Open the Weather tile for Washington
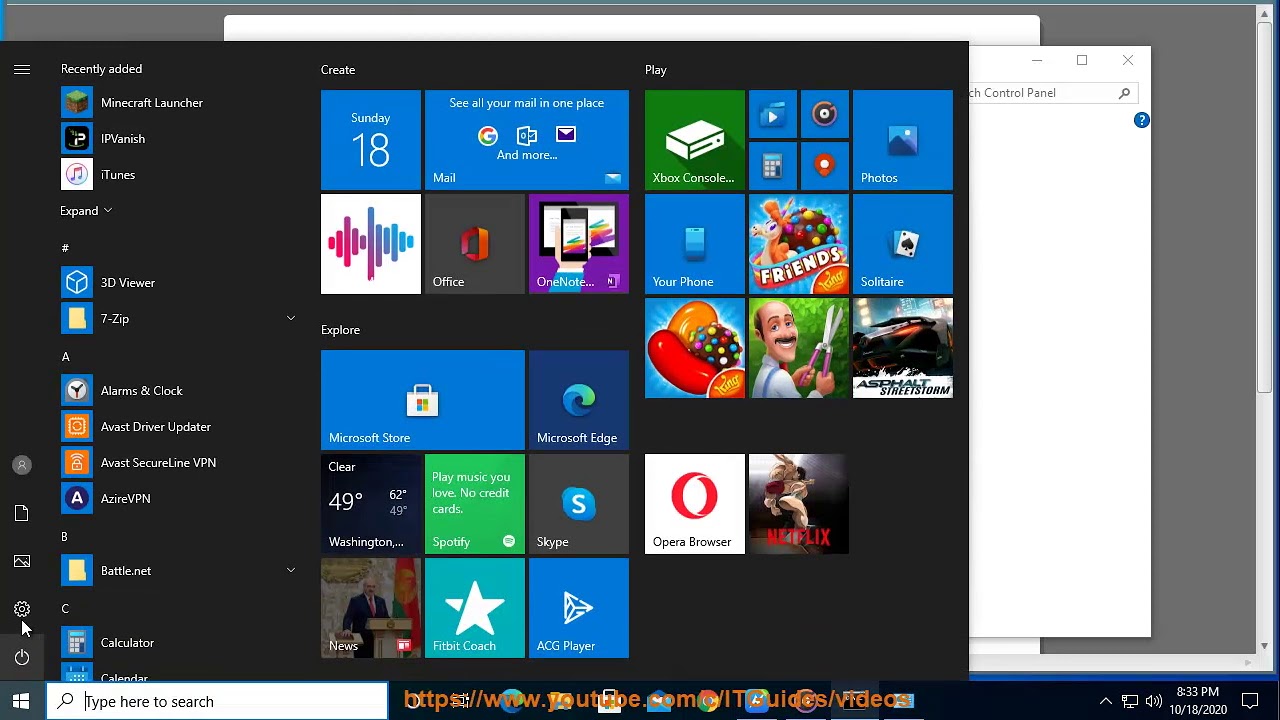1280x720 pixels. click(371, 504)
